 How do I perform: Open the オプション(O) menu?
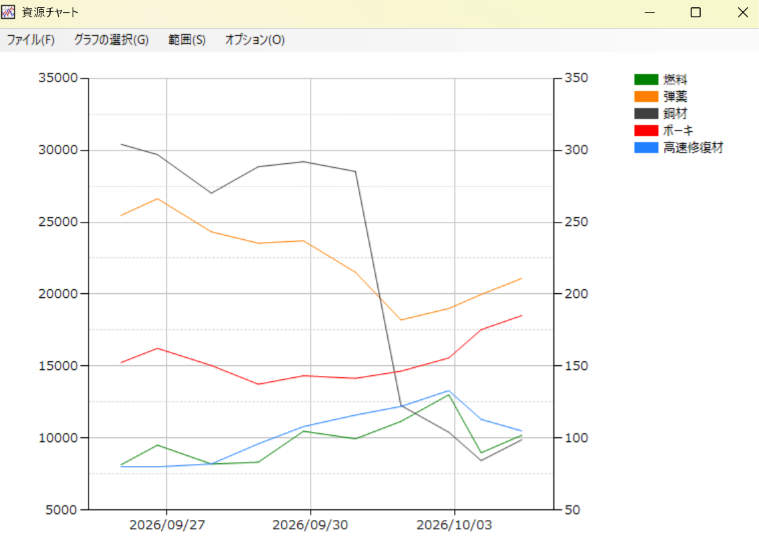(x=255, y=40)
